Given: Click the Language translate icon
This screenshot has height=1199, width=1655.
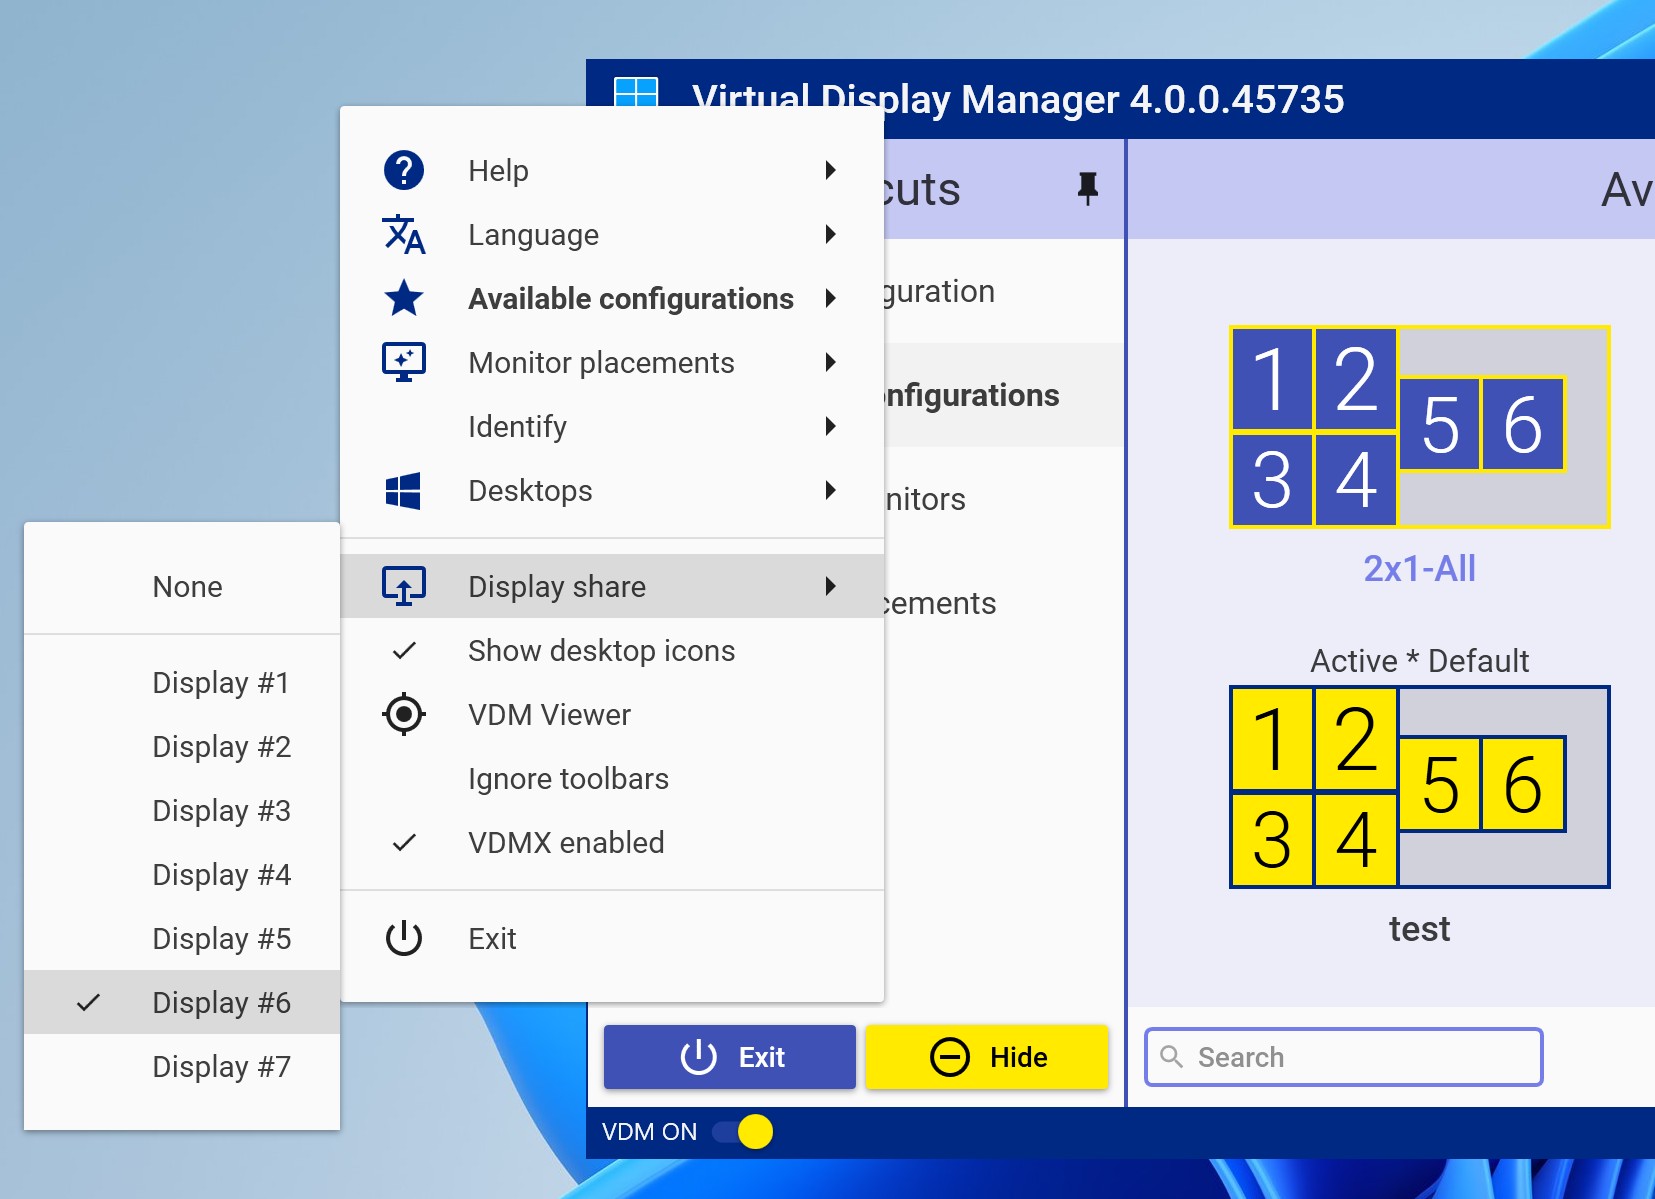Looking at the screenshot, I should 404,234.
